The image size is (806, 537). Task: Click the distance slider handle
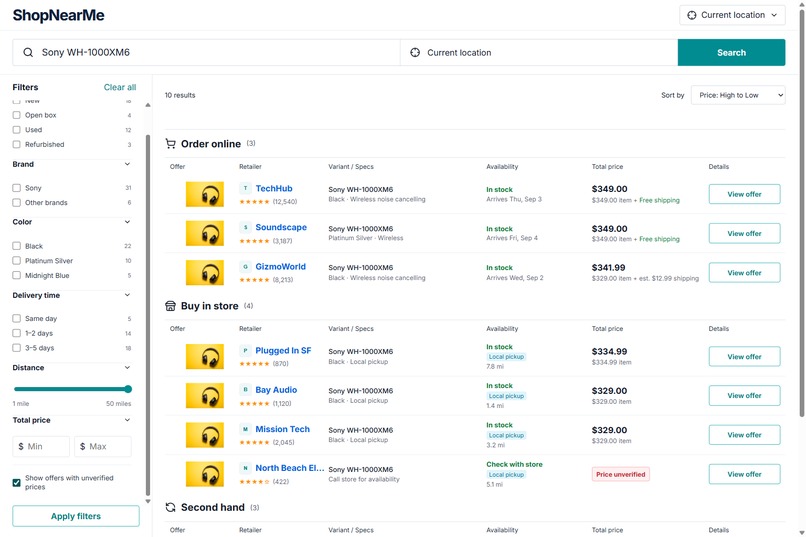coord(128,389)
